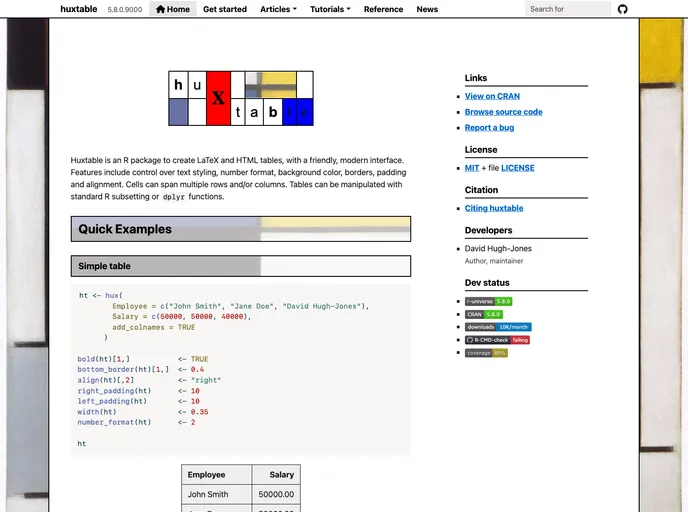Expand the Tutorials dropdown menu
The image size is (688, 512).
pos(330,9)
